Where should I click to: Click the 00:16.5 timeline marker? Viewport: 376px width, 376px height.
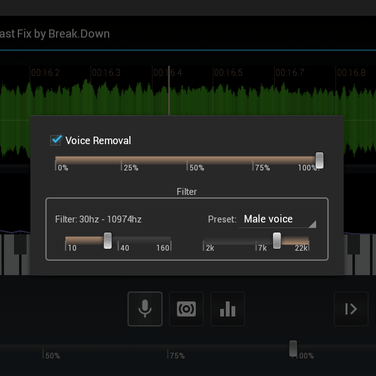[228, 73]
